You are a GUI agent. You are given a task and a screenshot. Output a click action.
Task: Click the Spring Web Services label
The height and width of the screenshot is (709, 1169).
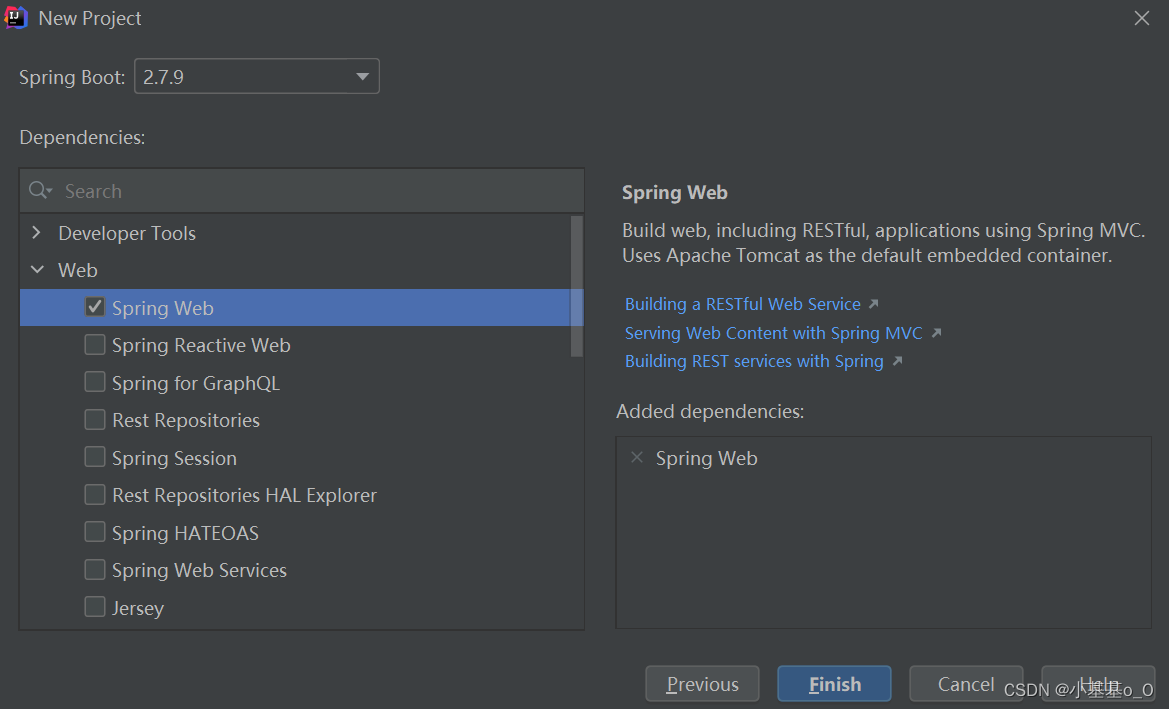coord(199,570)
